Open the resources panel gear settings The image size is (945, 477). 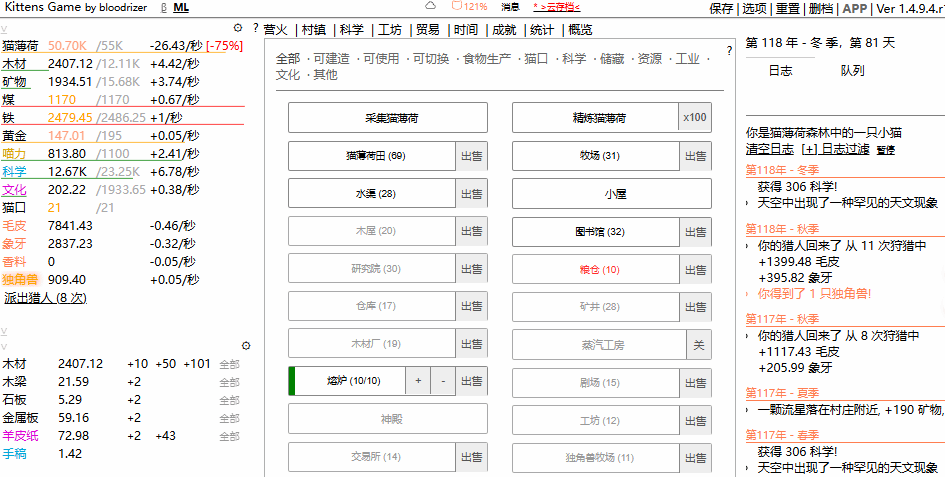coord(237,28)
